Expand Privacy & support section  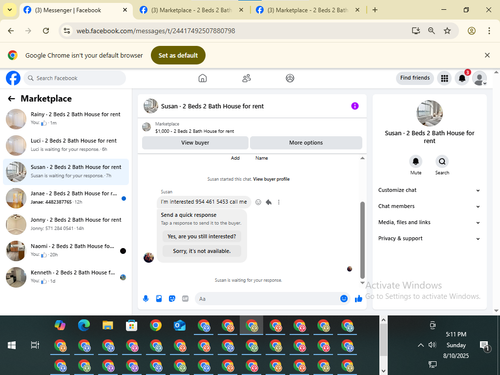[x=429, y=238]
